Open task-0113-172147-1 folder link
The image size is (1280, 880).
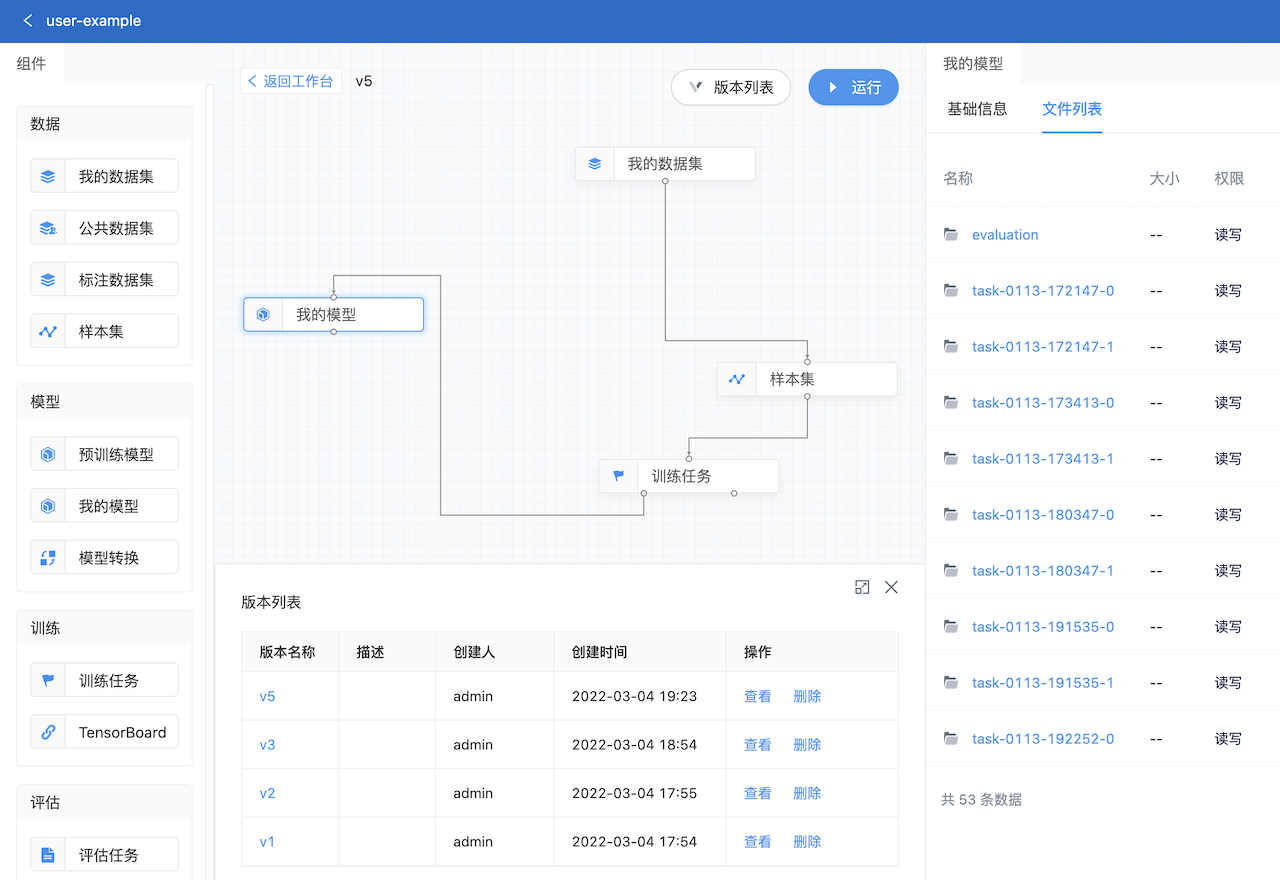click(x=1043, y=346)
